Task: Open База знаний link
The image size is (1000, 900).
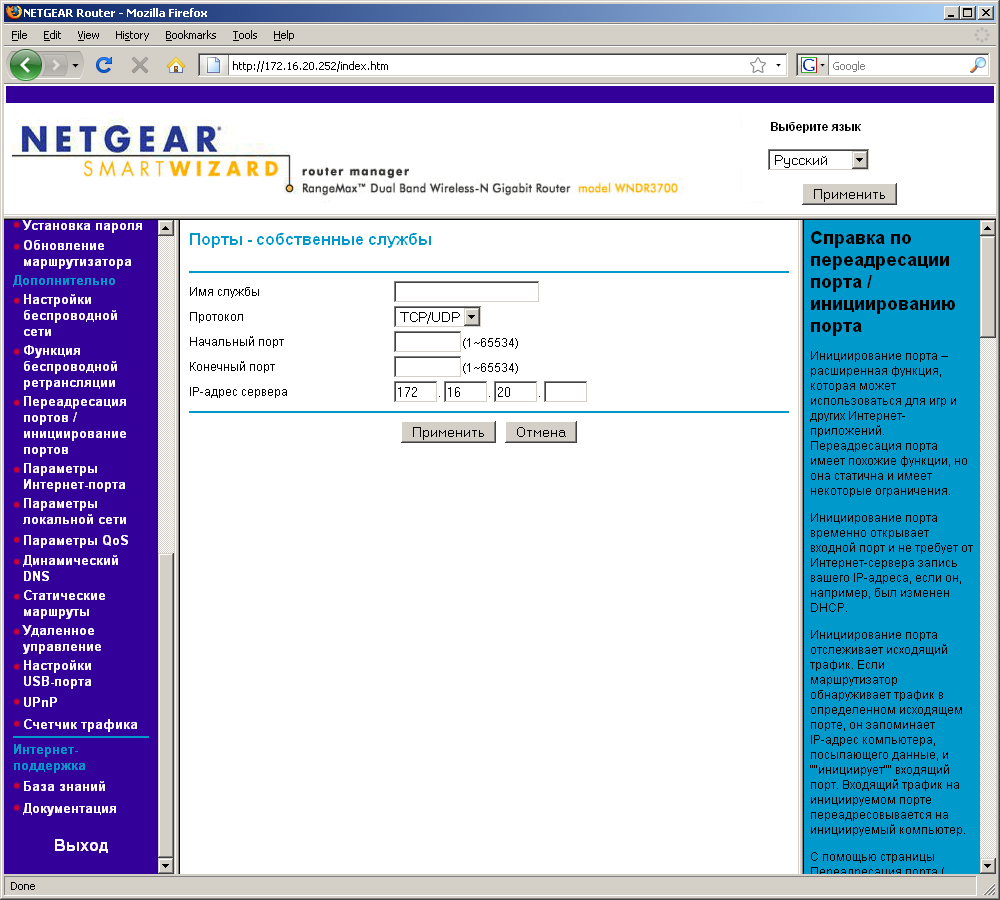Action: [64, 786]
